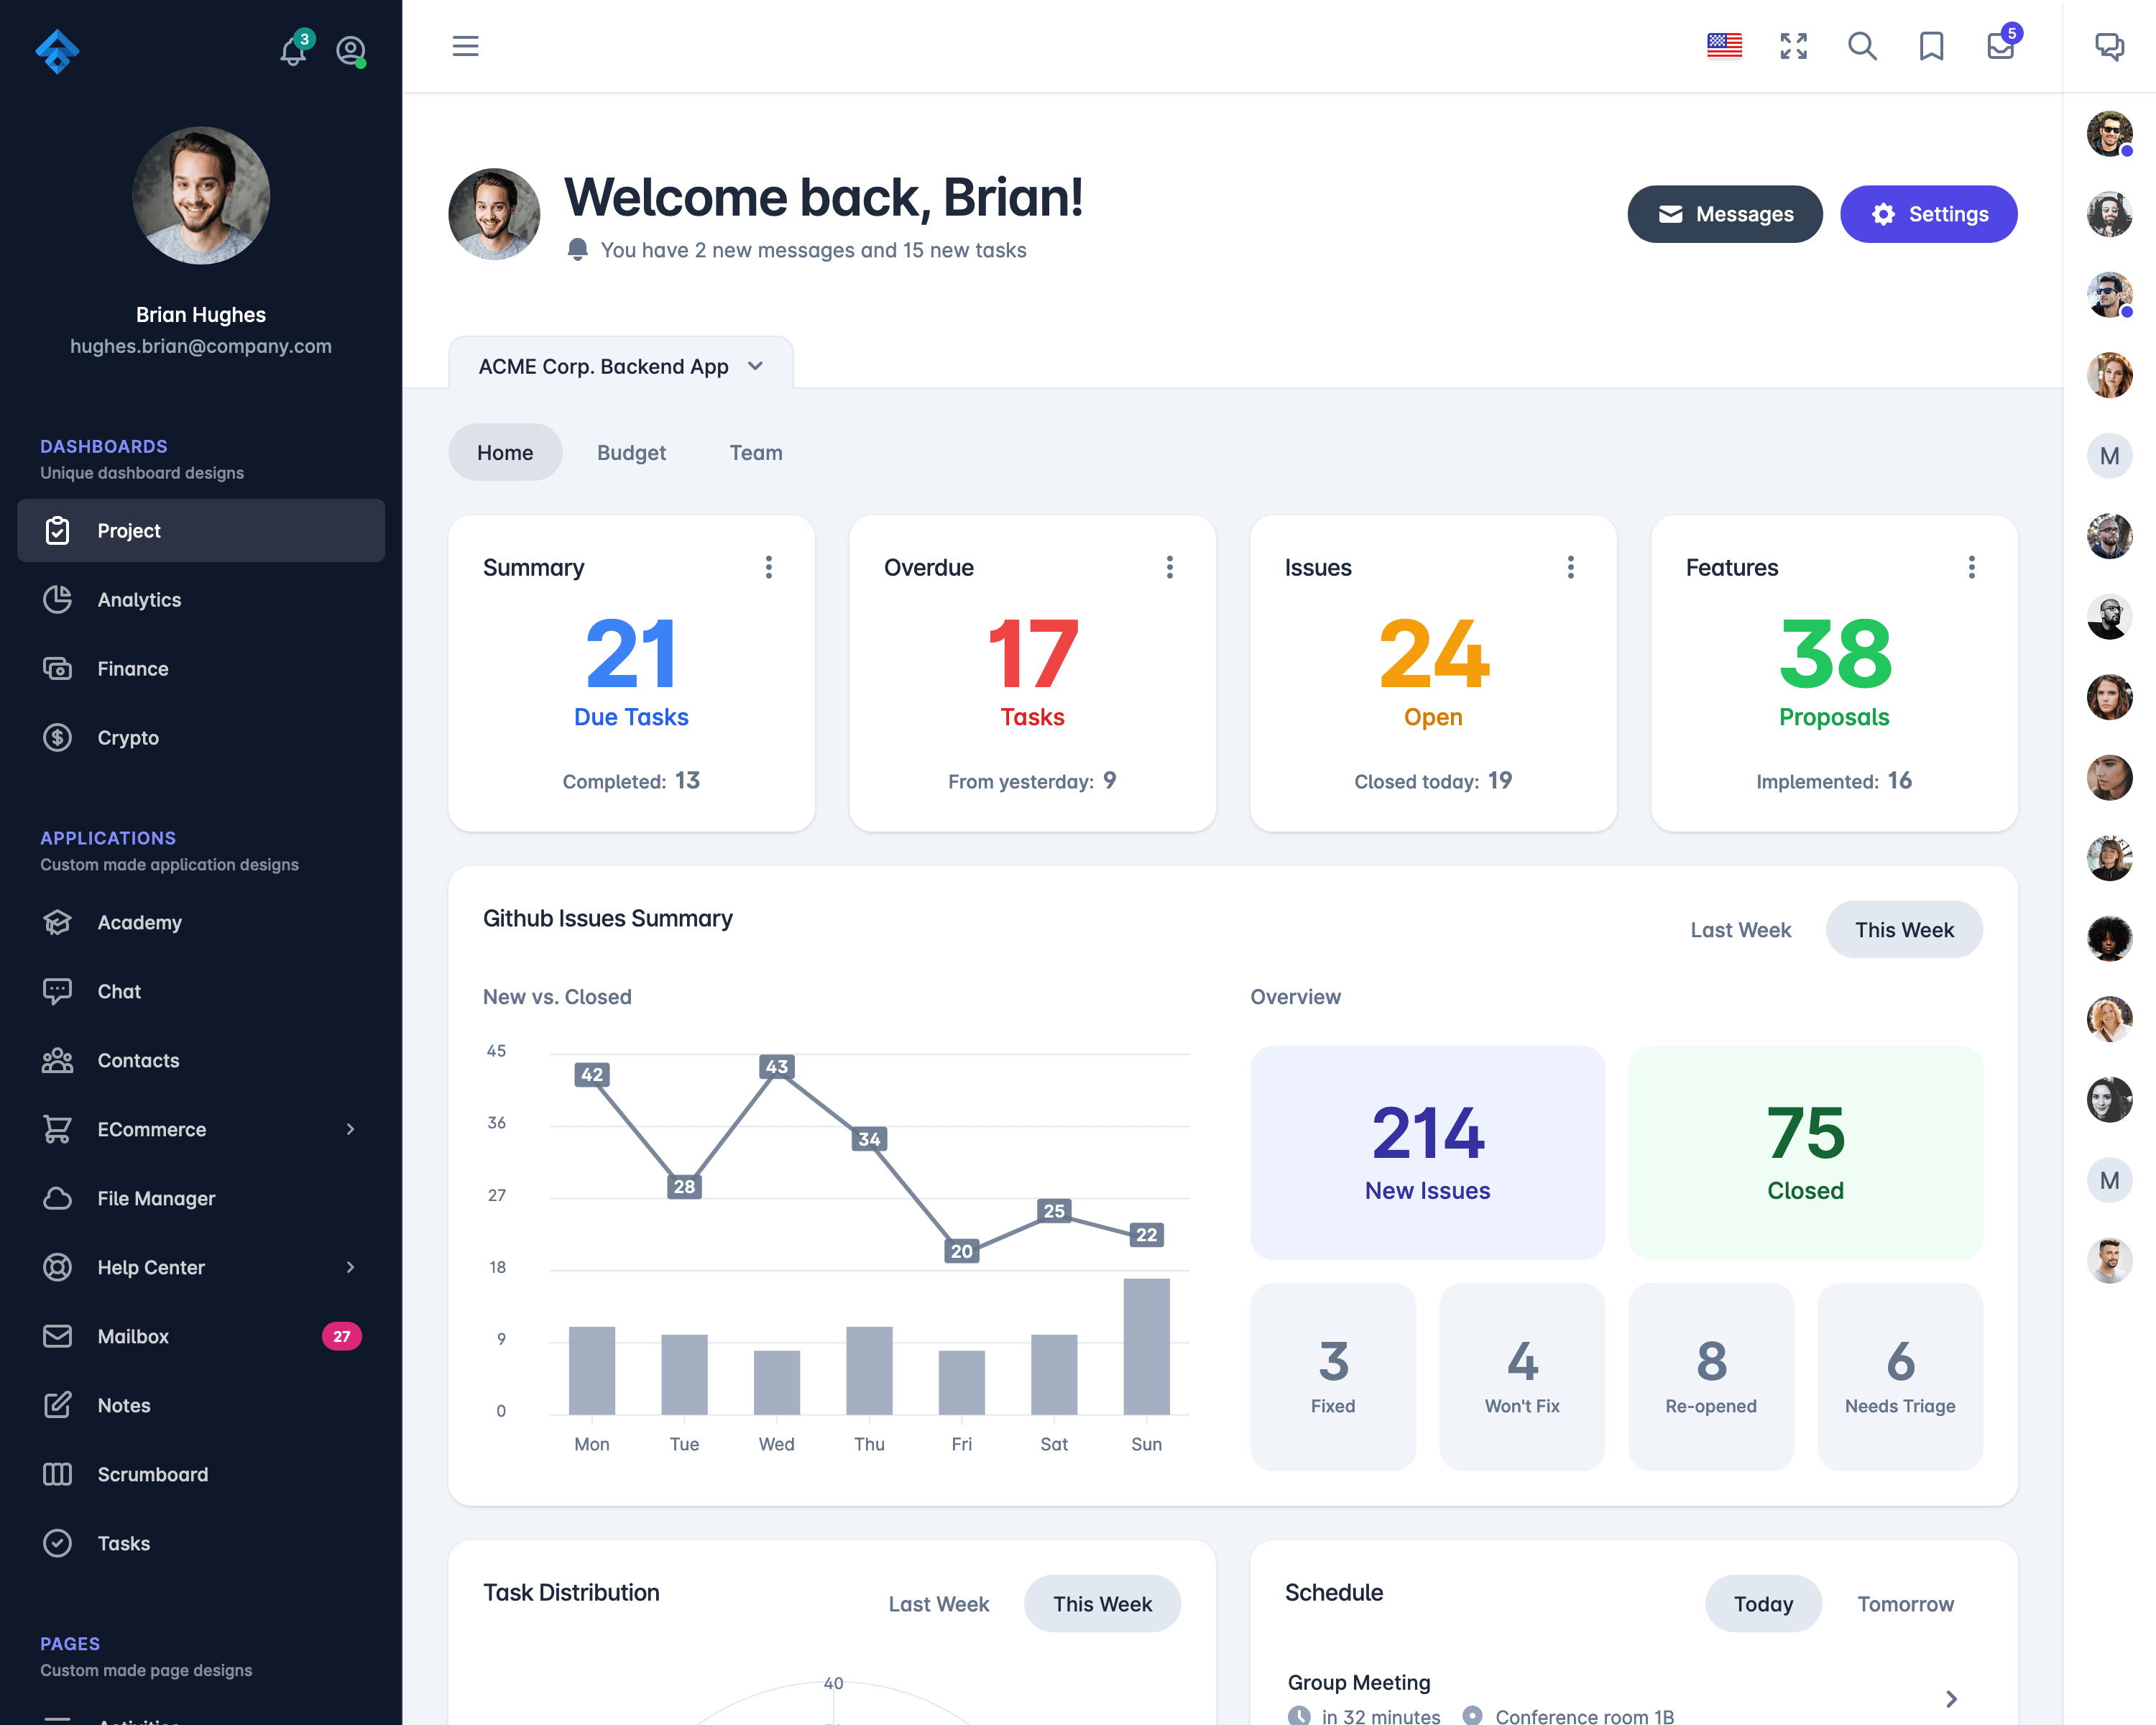Switch Schedule view to Tomorrow
Image resolution: width=2156 pixels, height=1725 pixels.
(x=1906, y=1604)
